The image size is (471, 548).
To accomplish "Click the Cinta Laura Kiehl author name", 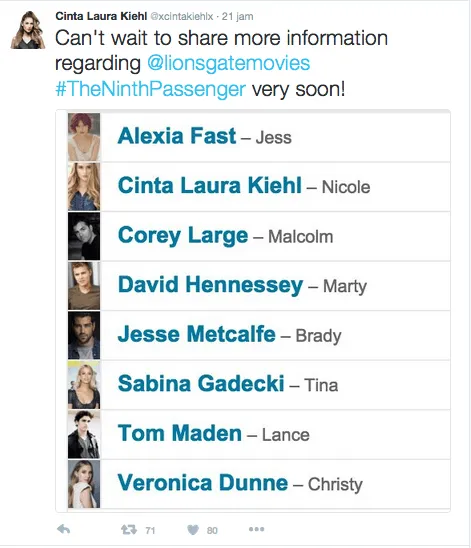I will click(101, 16).
